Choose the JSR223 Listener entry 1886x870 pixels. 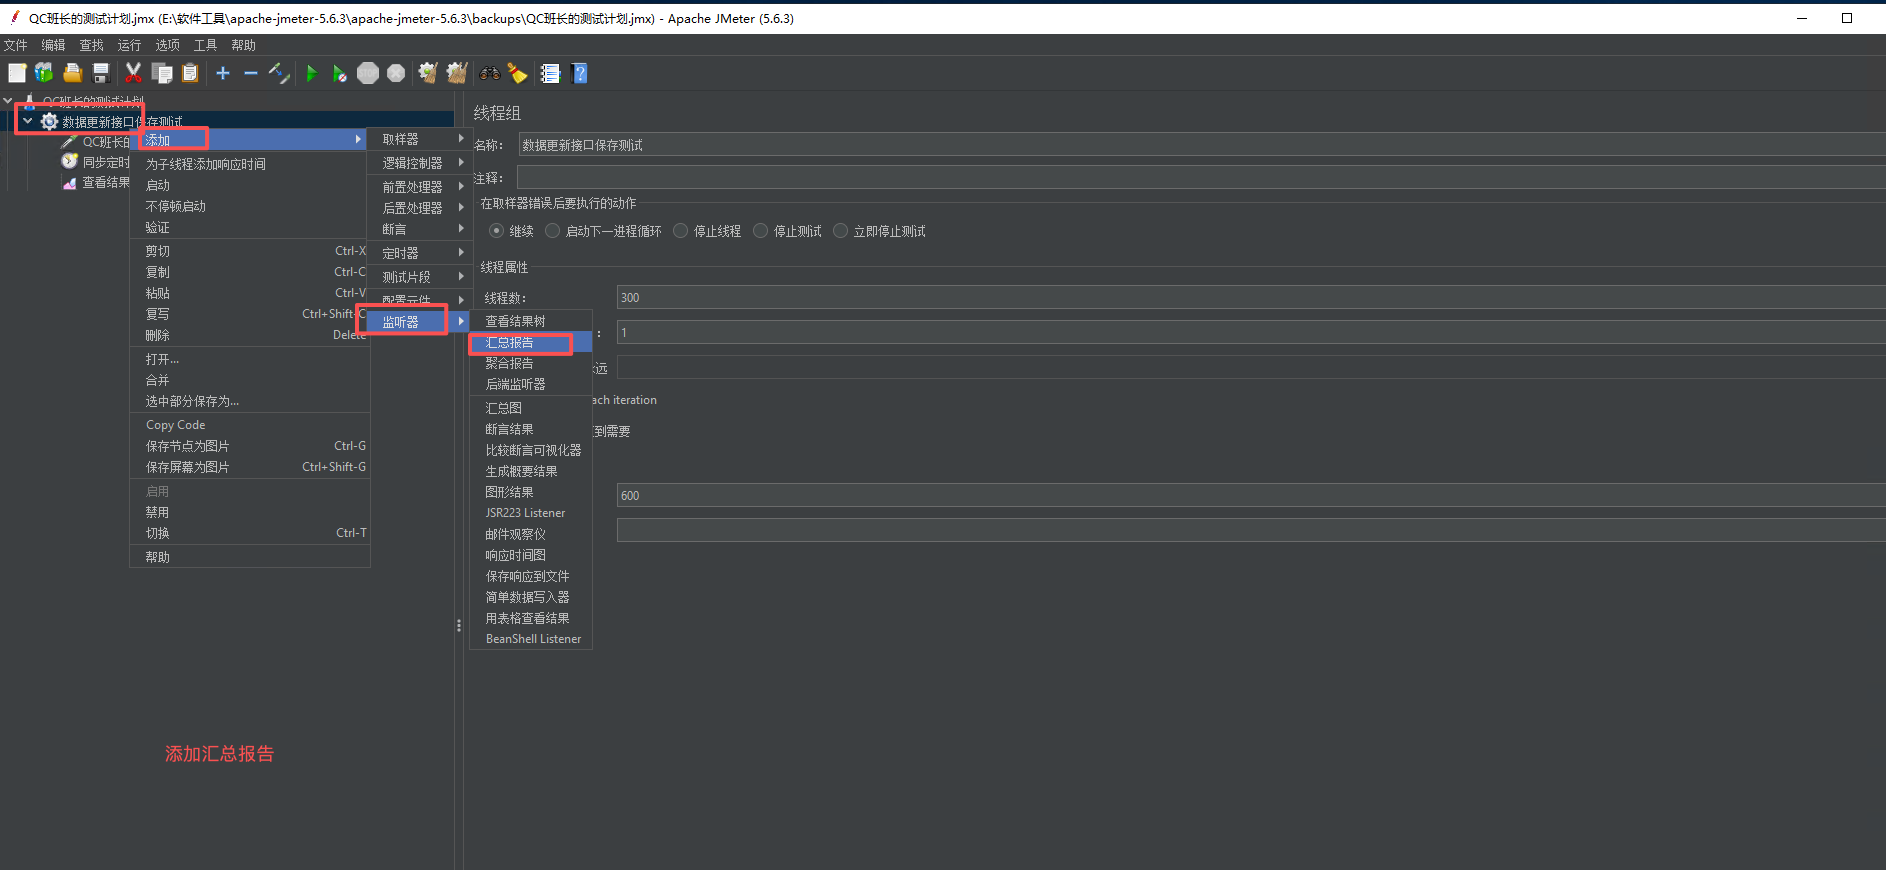tap(531, 513)
